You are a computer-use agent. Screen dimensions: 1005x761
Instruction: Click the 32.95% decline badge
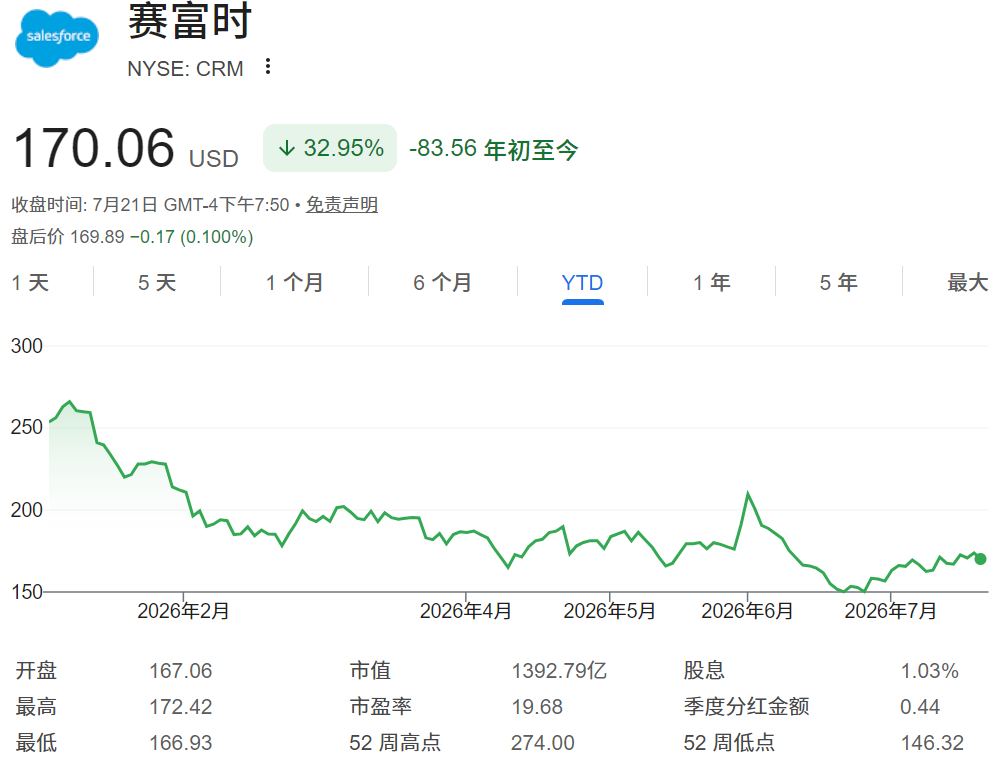click(x=330, y=148)
